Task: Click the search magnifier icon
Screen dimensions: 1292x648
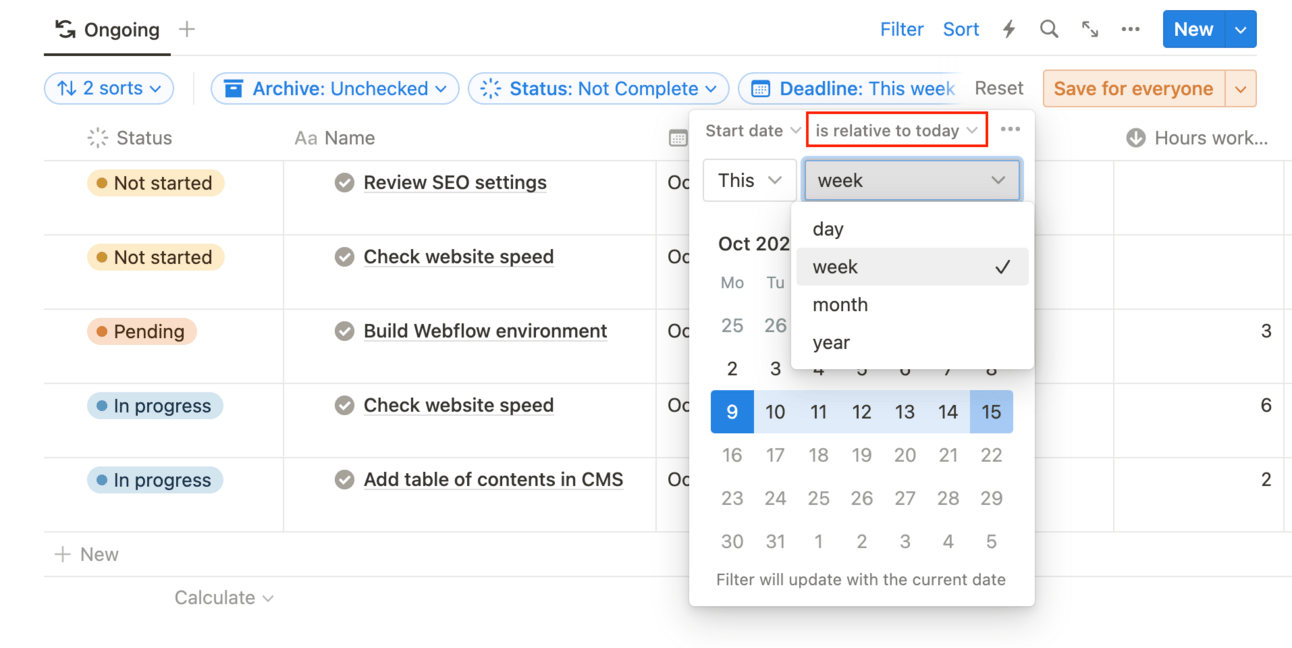Action: (1048, 30)
